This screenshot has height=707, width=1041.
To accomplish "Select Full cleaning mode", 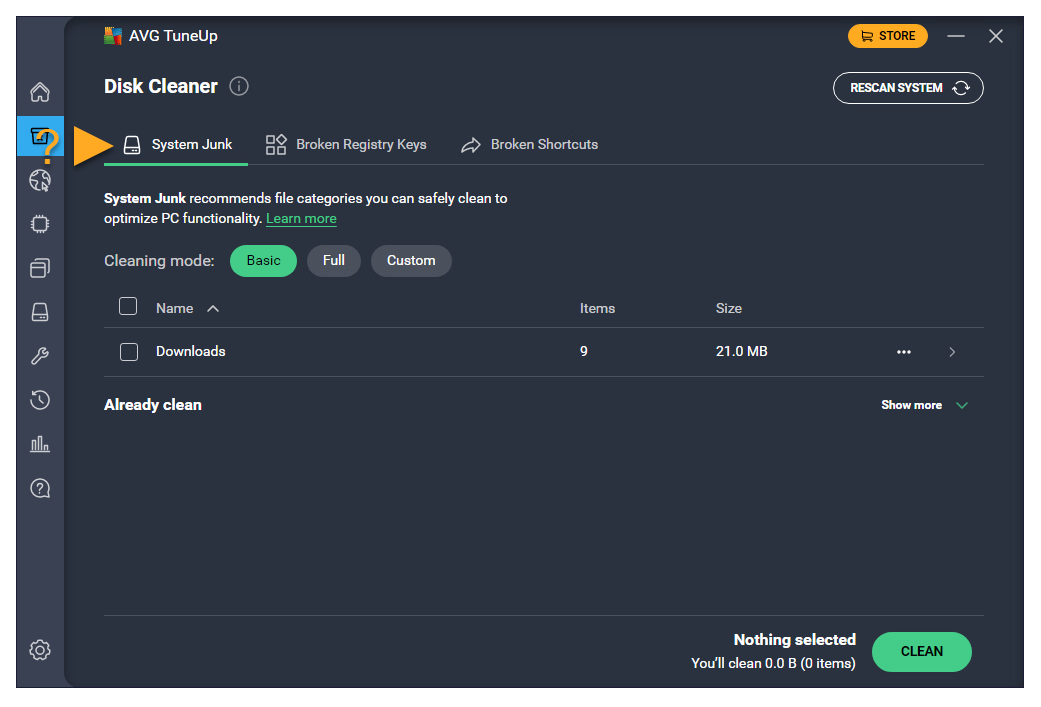I will (334, 261).
